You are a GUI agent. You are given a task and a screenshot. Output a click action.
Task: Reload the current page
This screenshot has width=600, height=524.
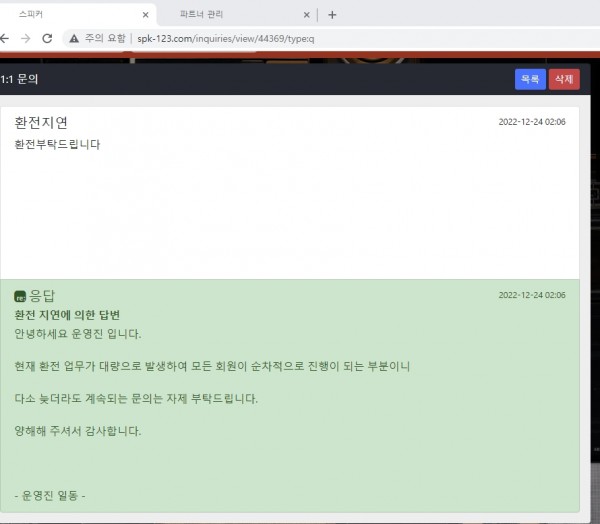click(x=47, y=38)
